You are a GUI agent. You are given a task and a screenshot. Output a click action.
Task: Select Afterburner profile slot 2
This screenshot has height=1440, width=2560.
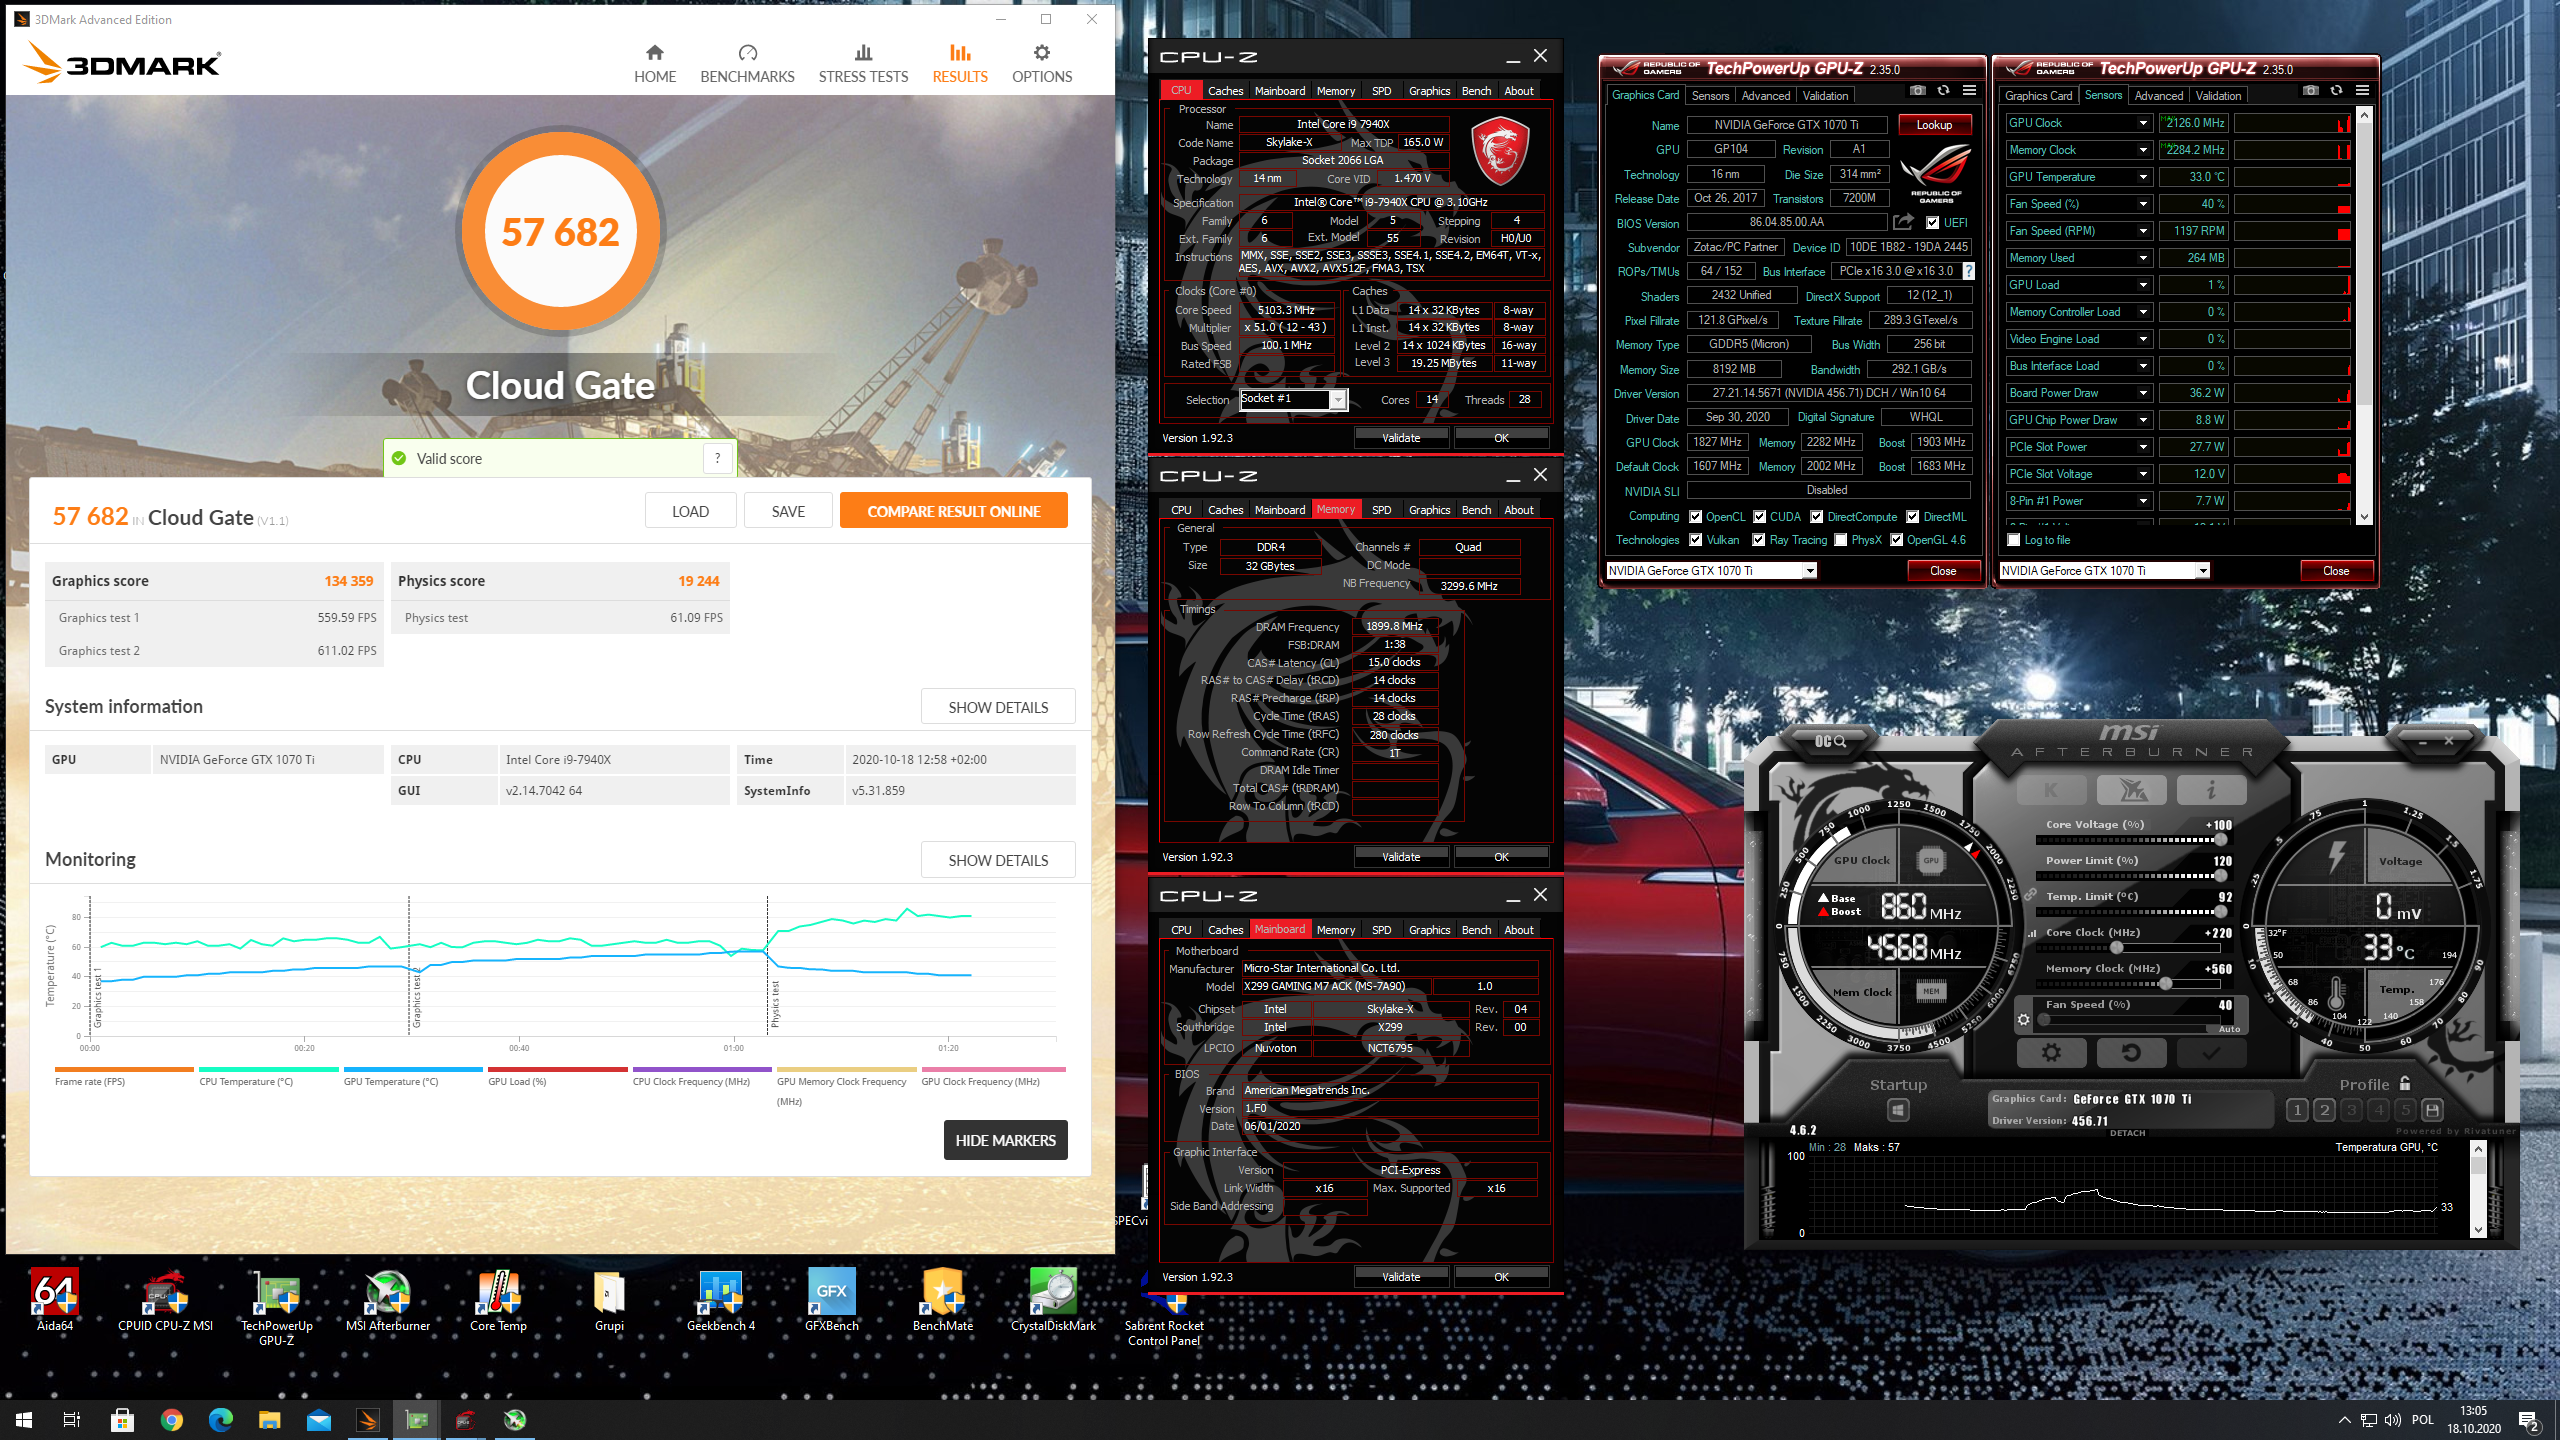tap(2324, 1110)
